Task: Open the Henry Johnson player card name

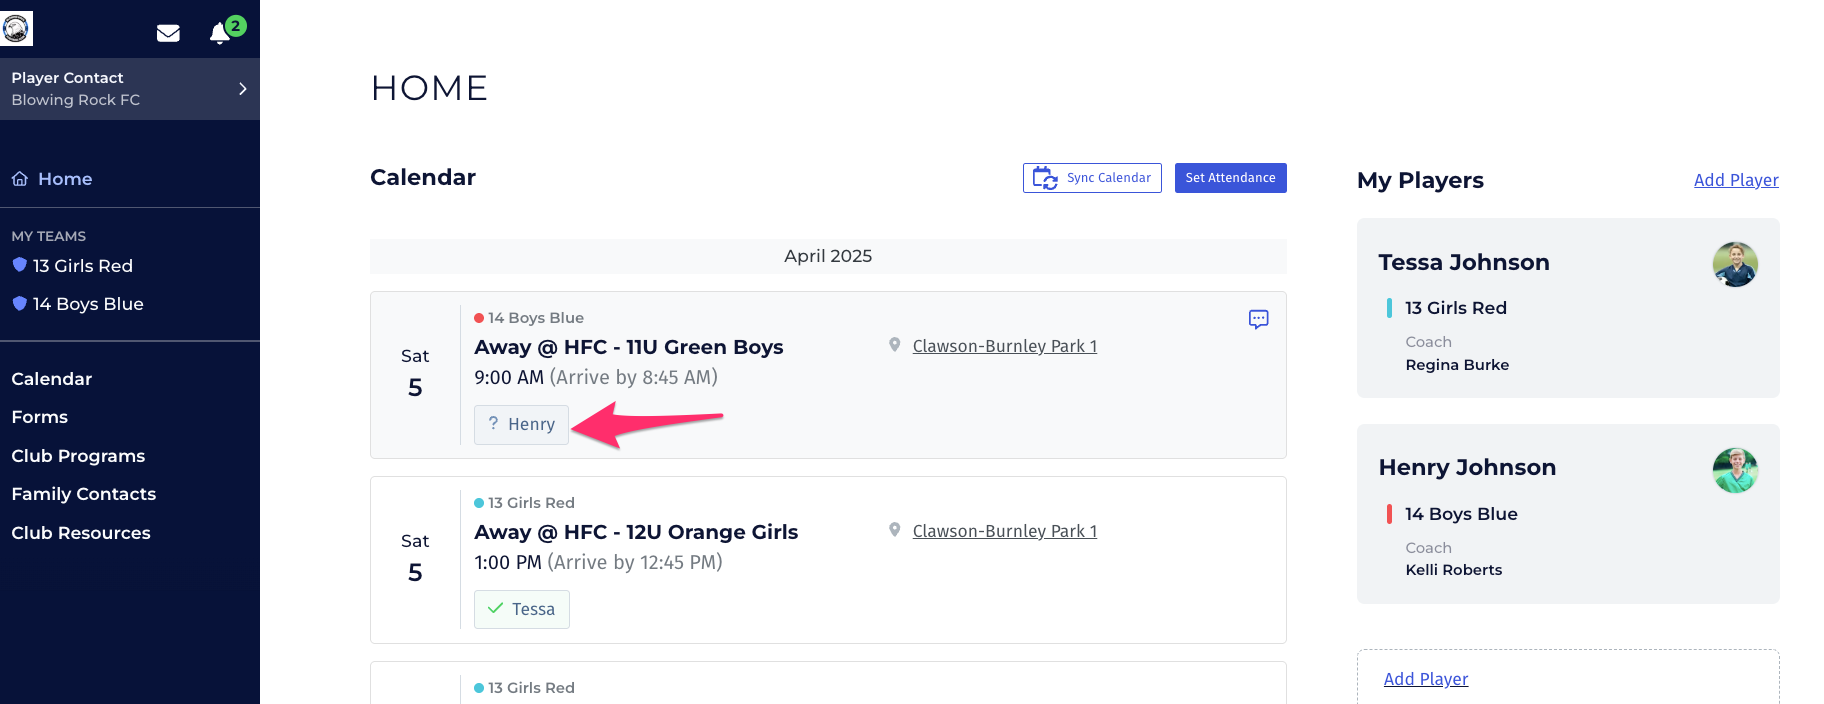Action: pos(1467,467)
